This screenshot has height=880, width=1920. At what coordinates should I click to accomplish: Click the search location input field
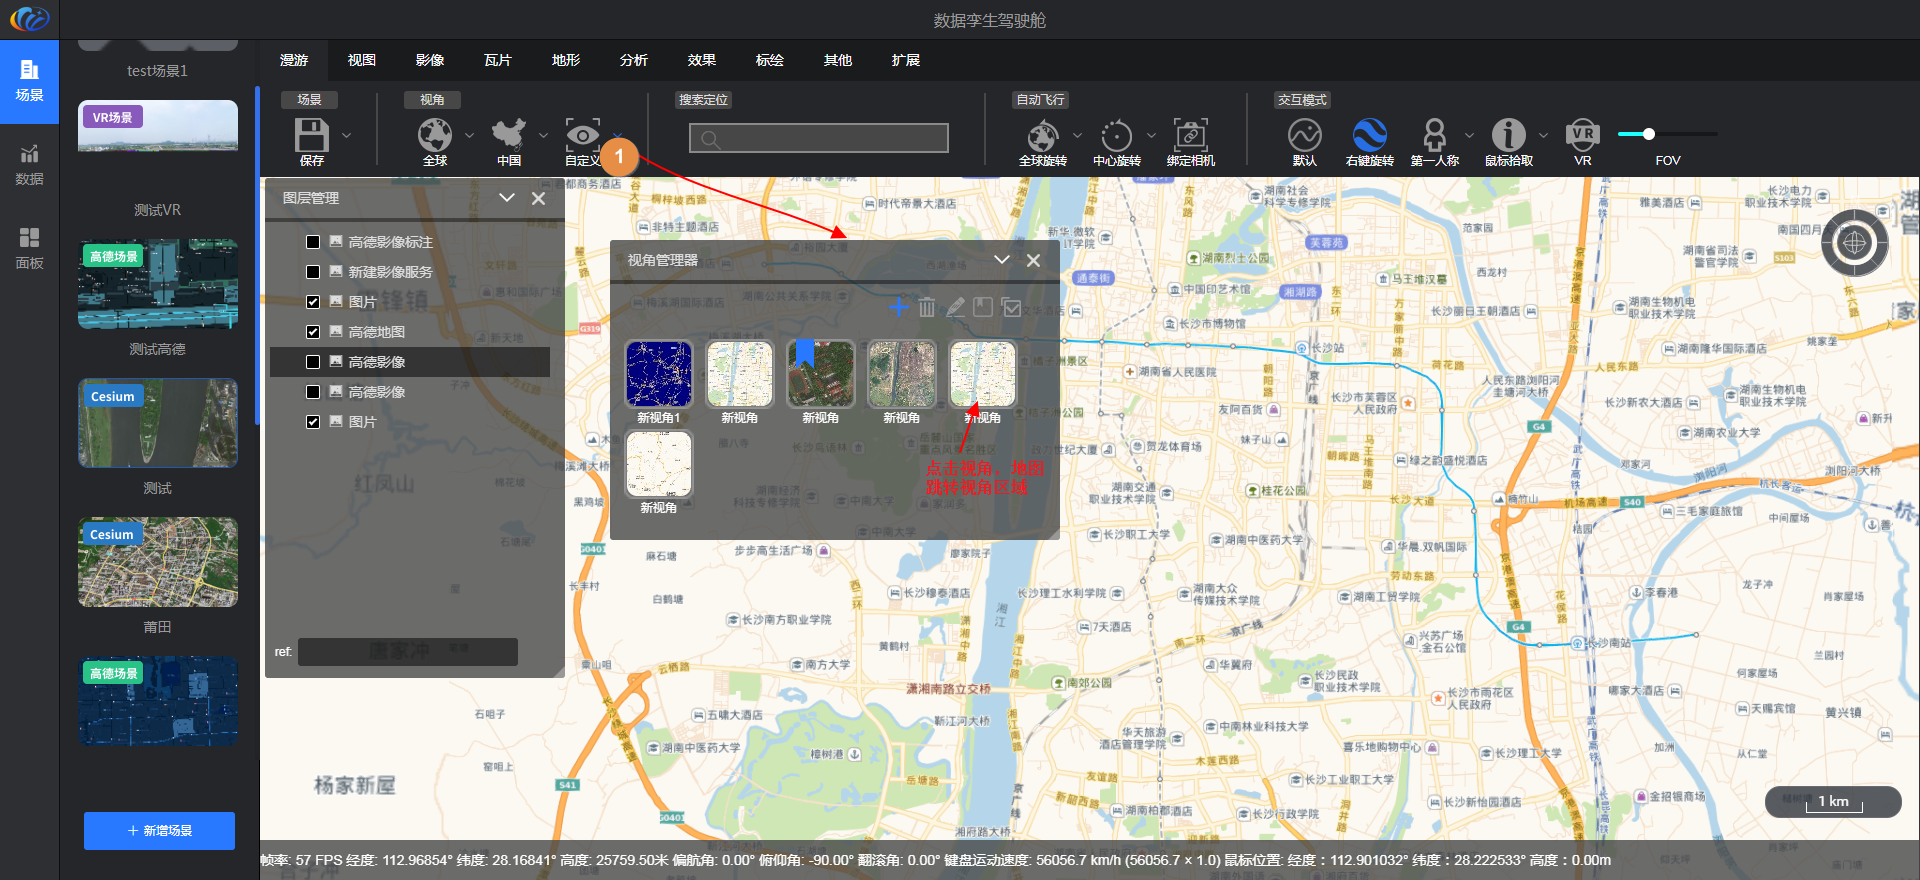pos(818,138)
